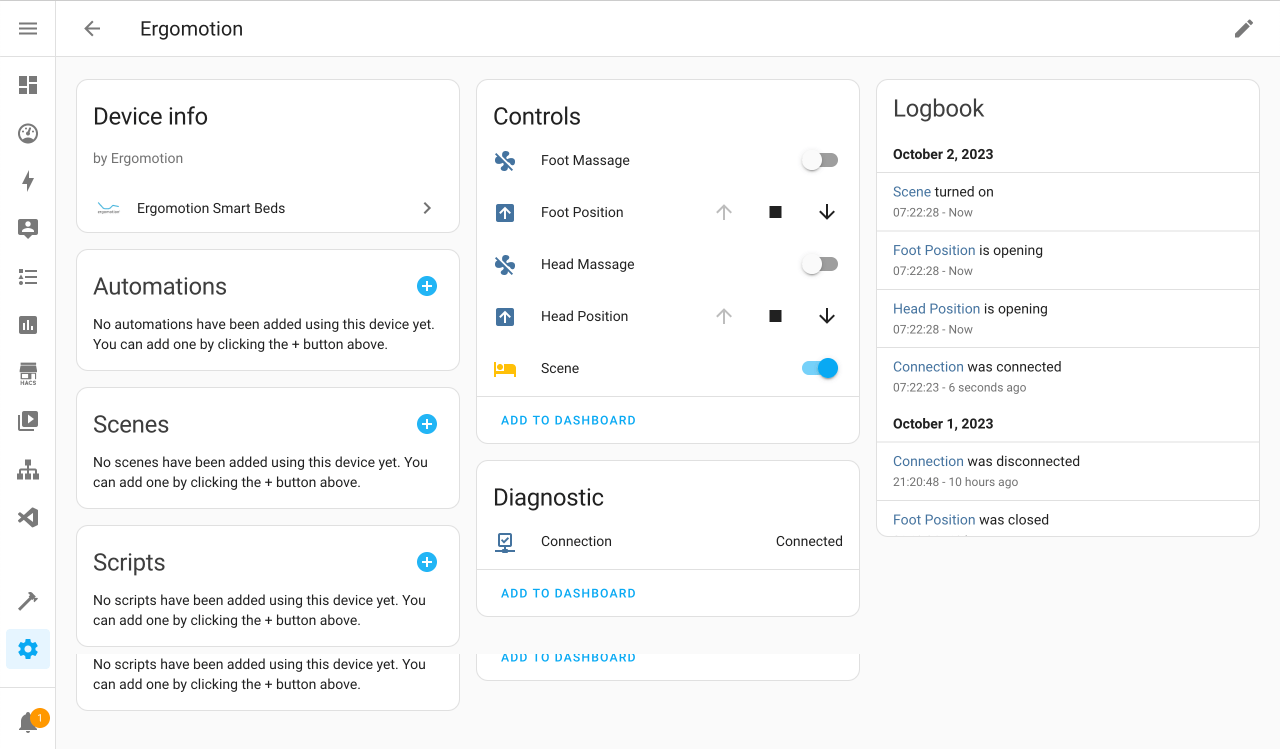The height and width of the screenshot is (749, 1280).
Task: Toggle the Foot Massage switch
Action: click(x=820, y=160)
